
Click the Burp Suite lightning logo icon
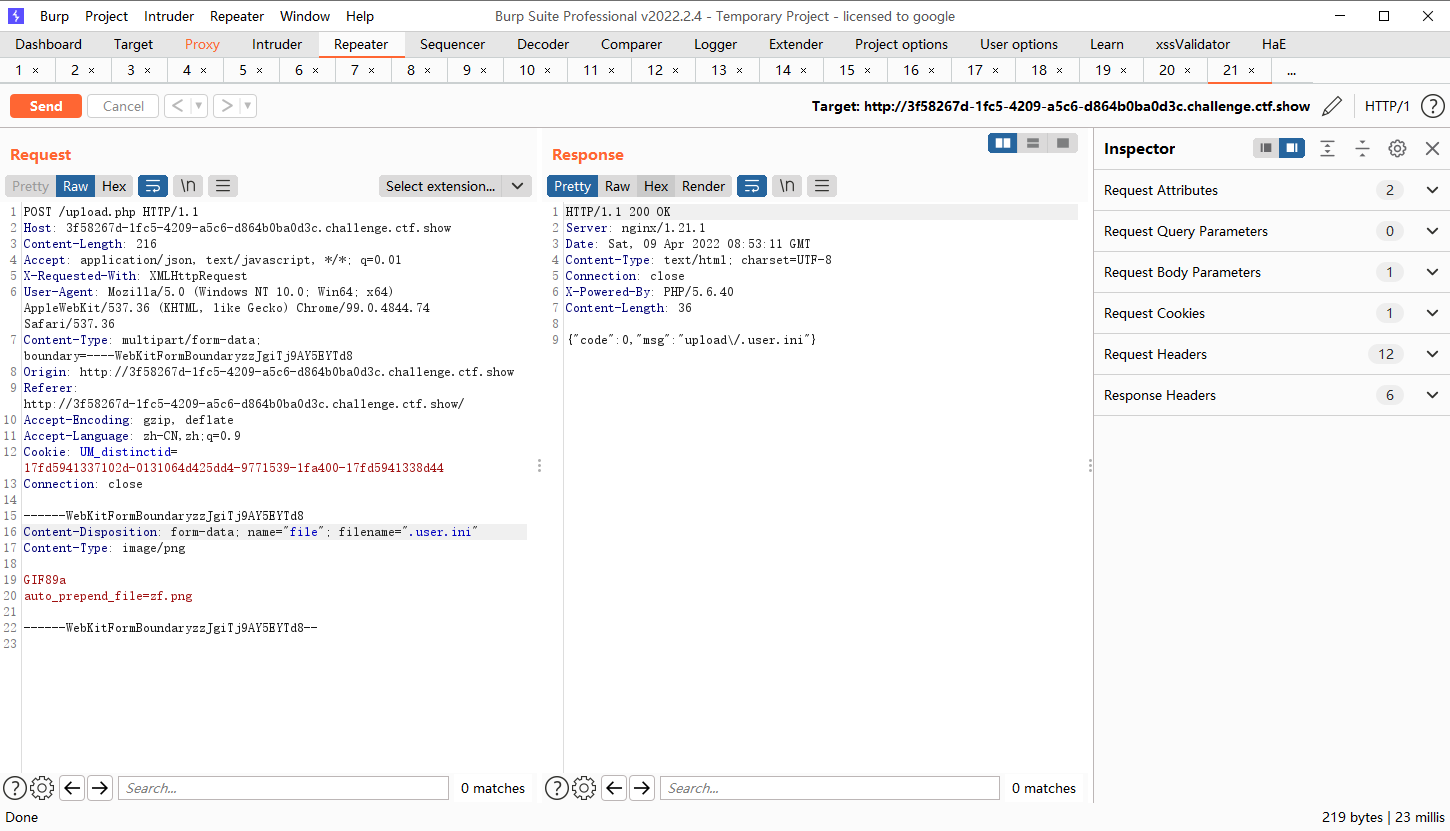16,16
